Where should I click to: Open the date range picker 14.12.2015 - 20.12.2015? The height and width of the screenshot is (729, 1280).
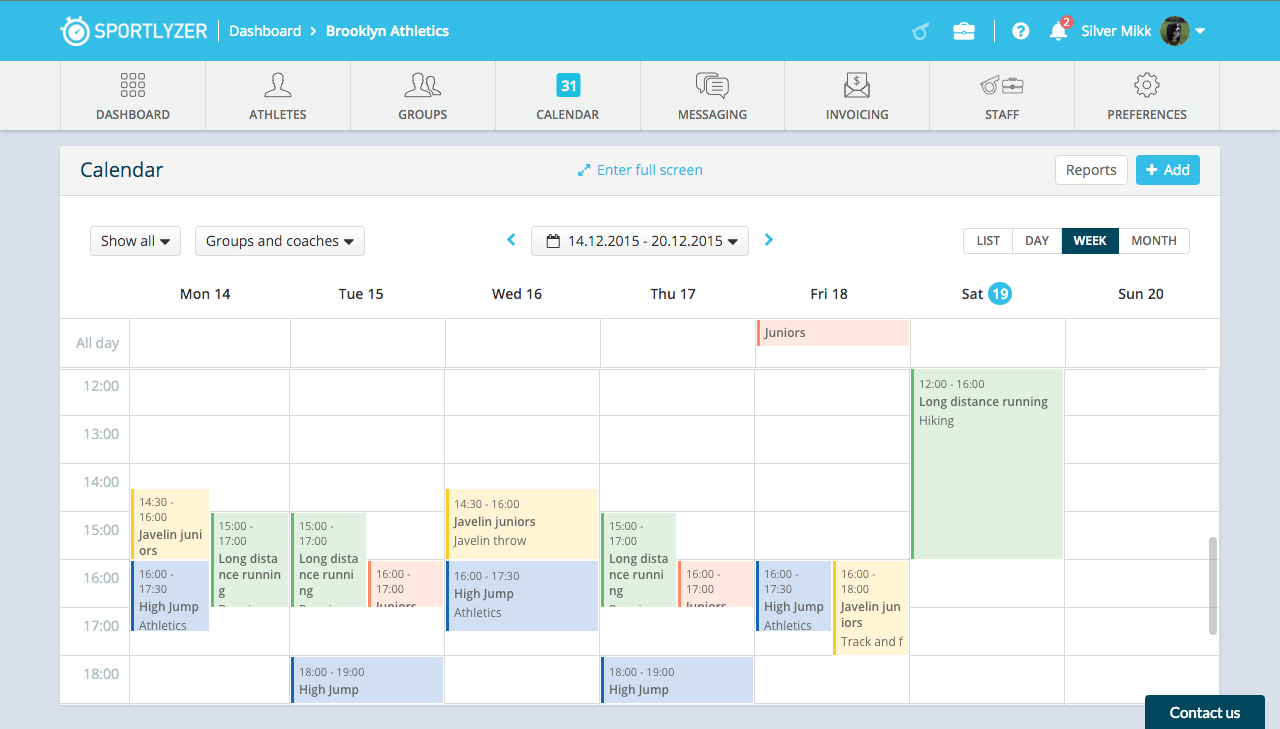pyautogui.click(x=640, y=241)
